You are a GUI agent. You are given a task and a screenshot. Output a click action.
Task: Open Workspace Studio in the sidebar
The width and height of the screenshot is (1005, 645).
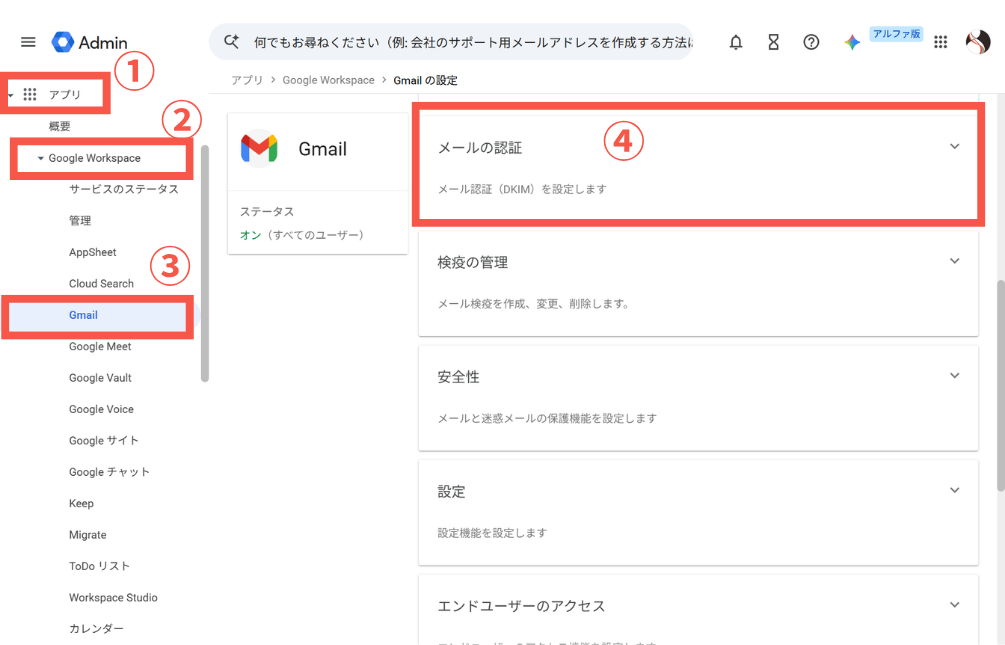[113, 598]
